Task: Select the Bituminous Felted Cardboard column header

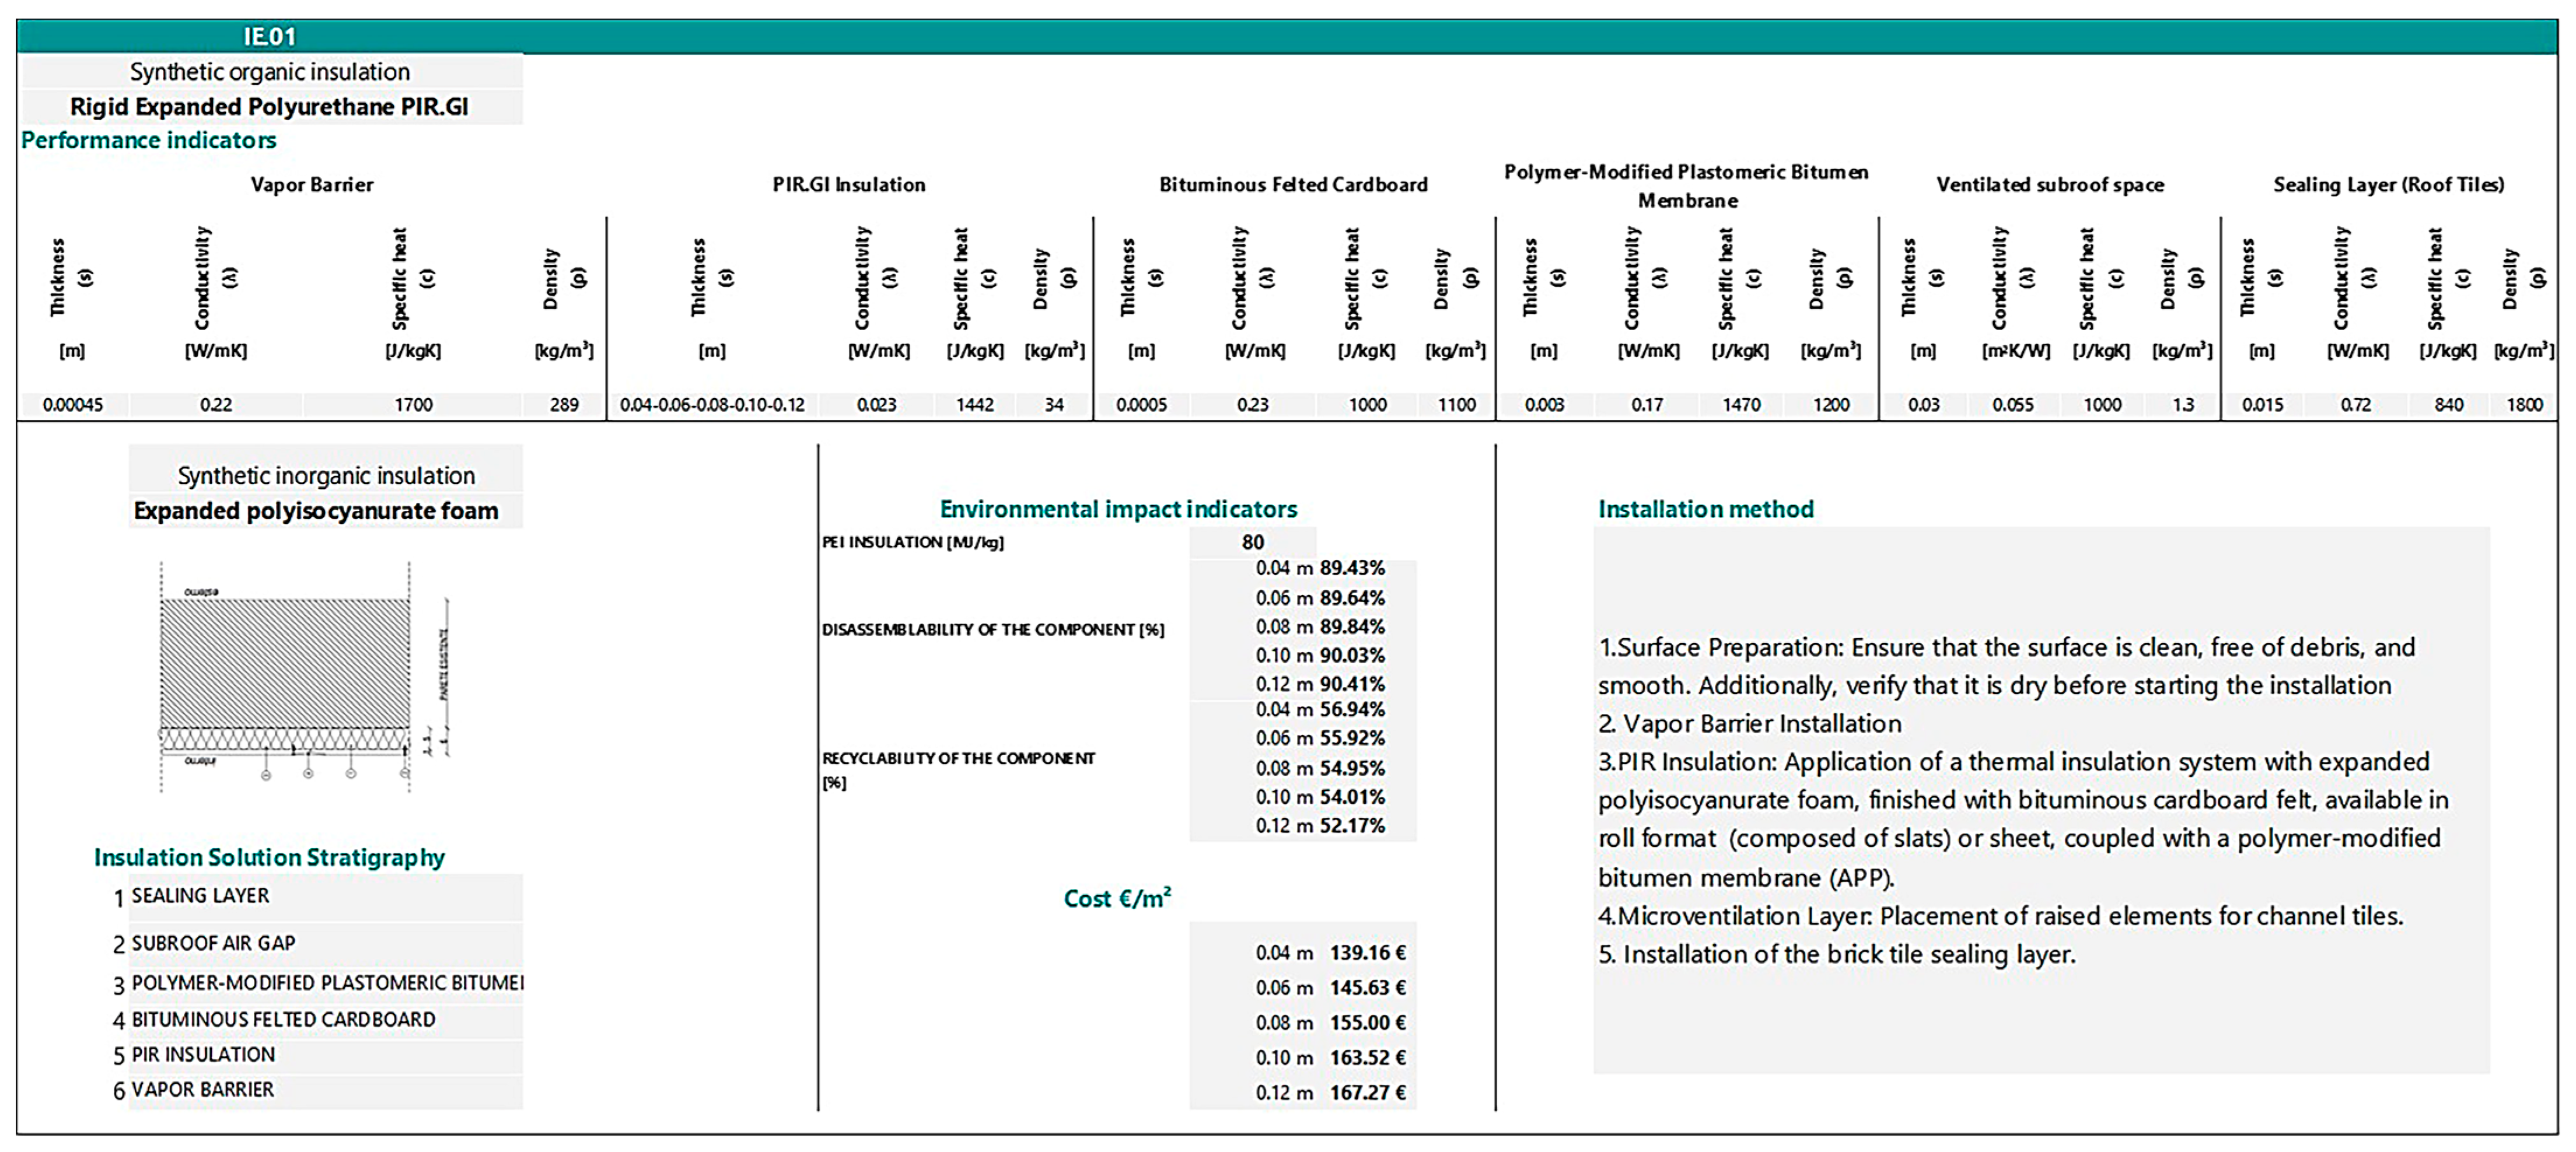Action: click(1293, 185)
